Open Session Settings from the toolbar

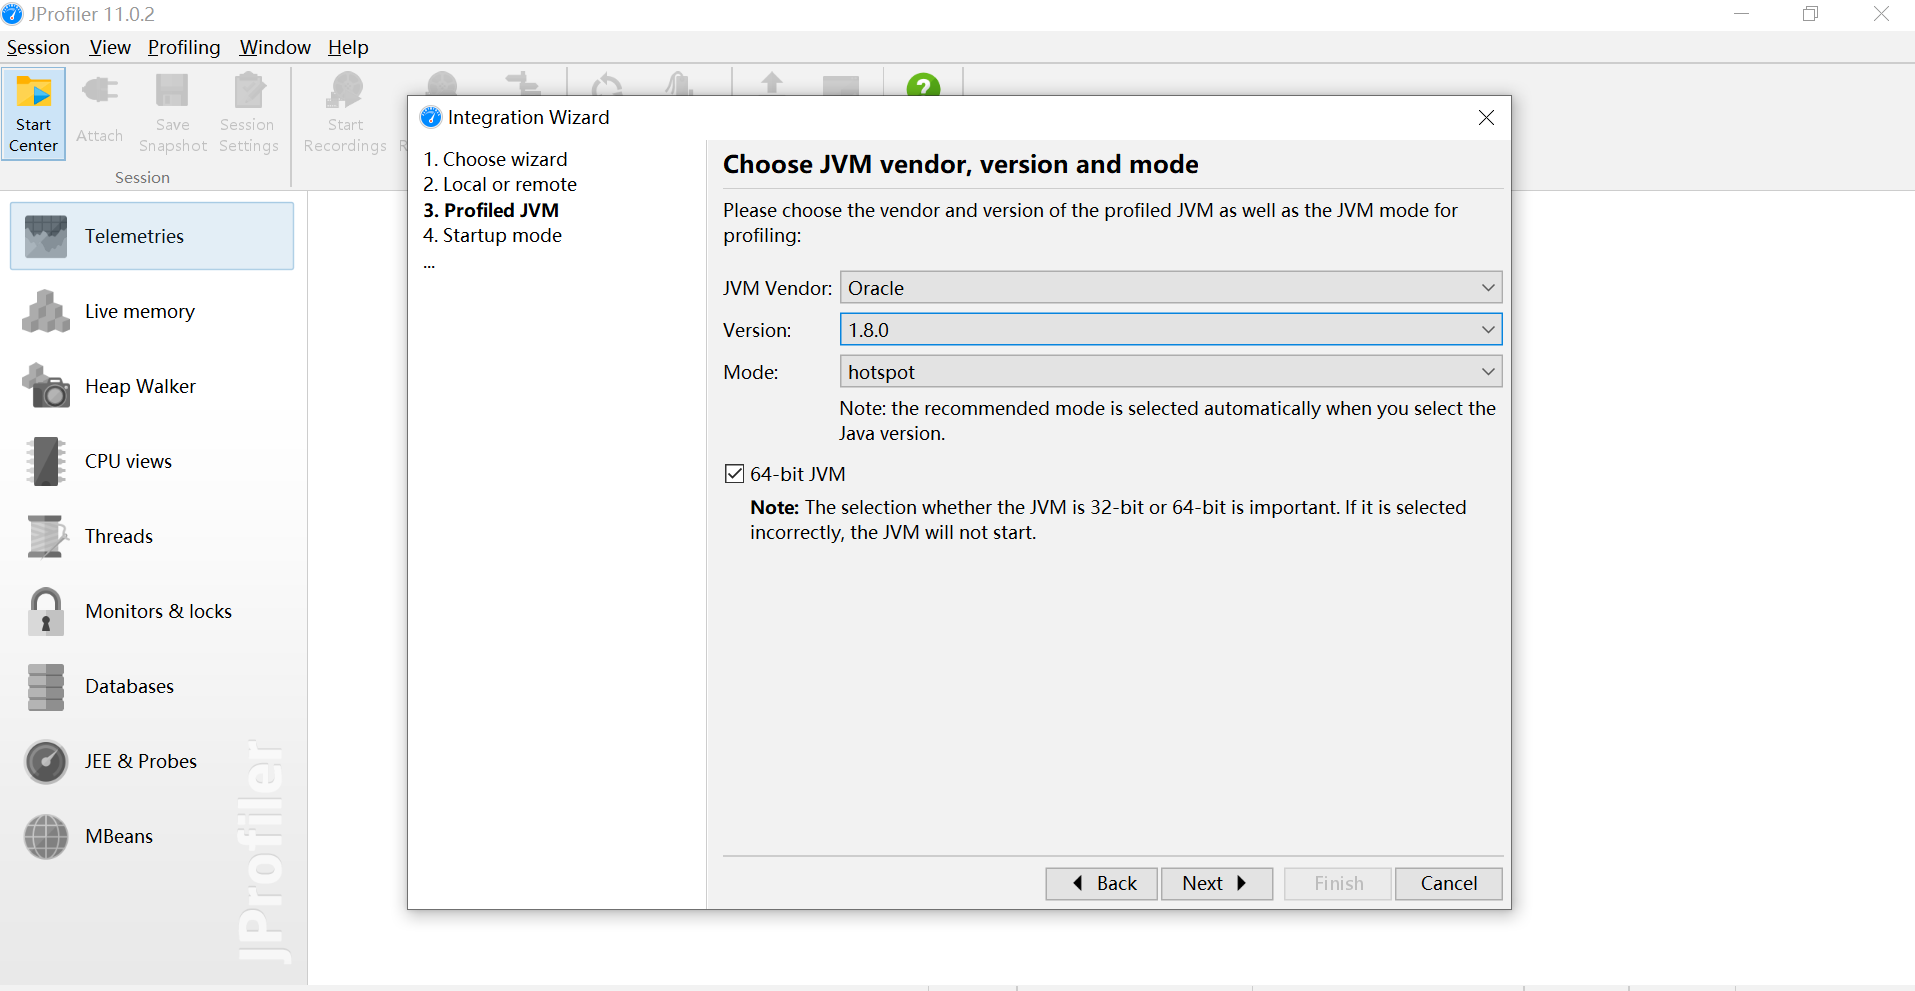[x=248, y=114]
